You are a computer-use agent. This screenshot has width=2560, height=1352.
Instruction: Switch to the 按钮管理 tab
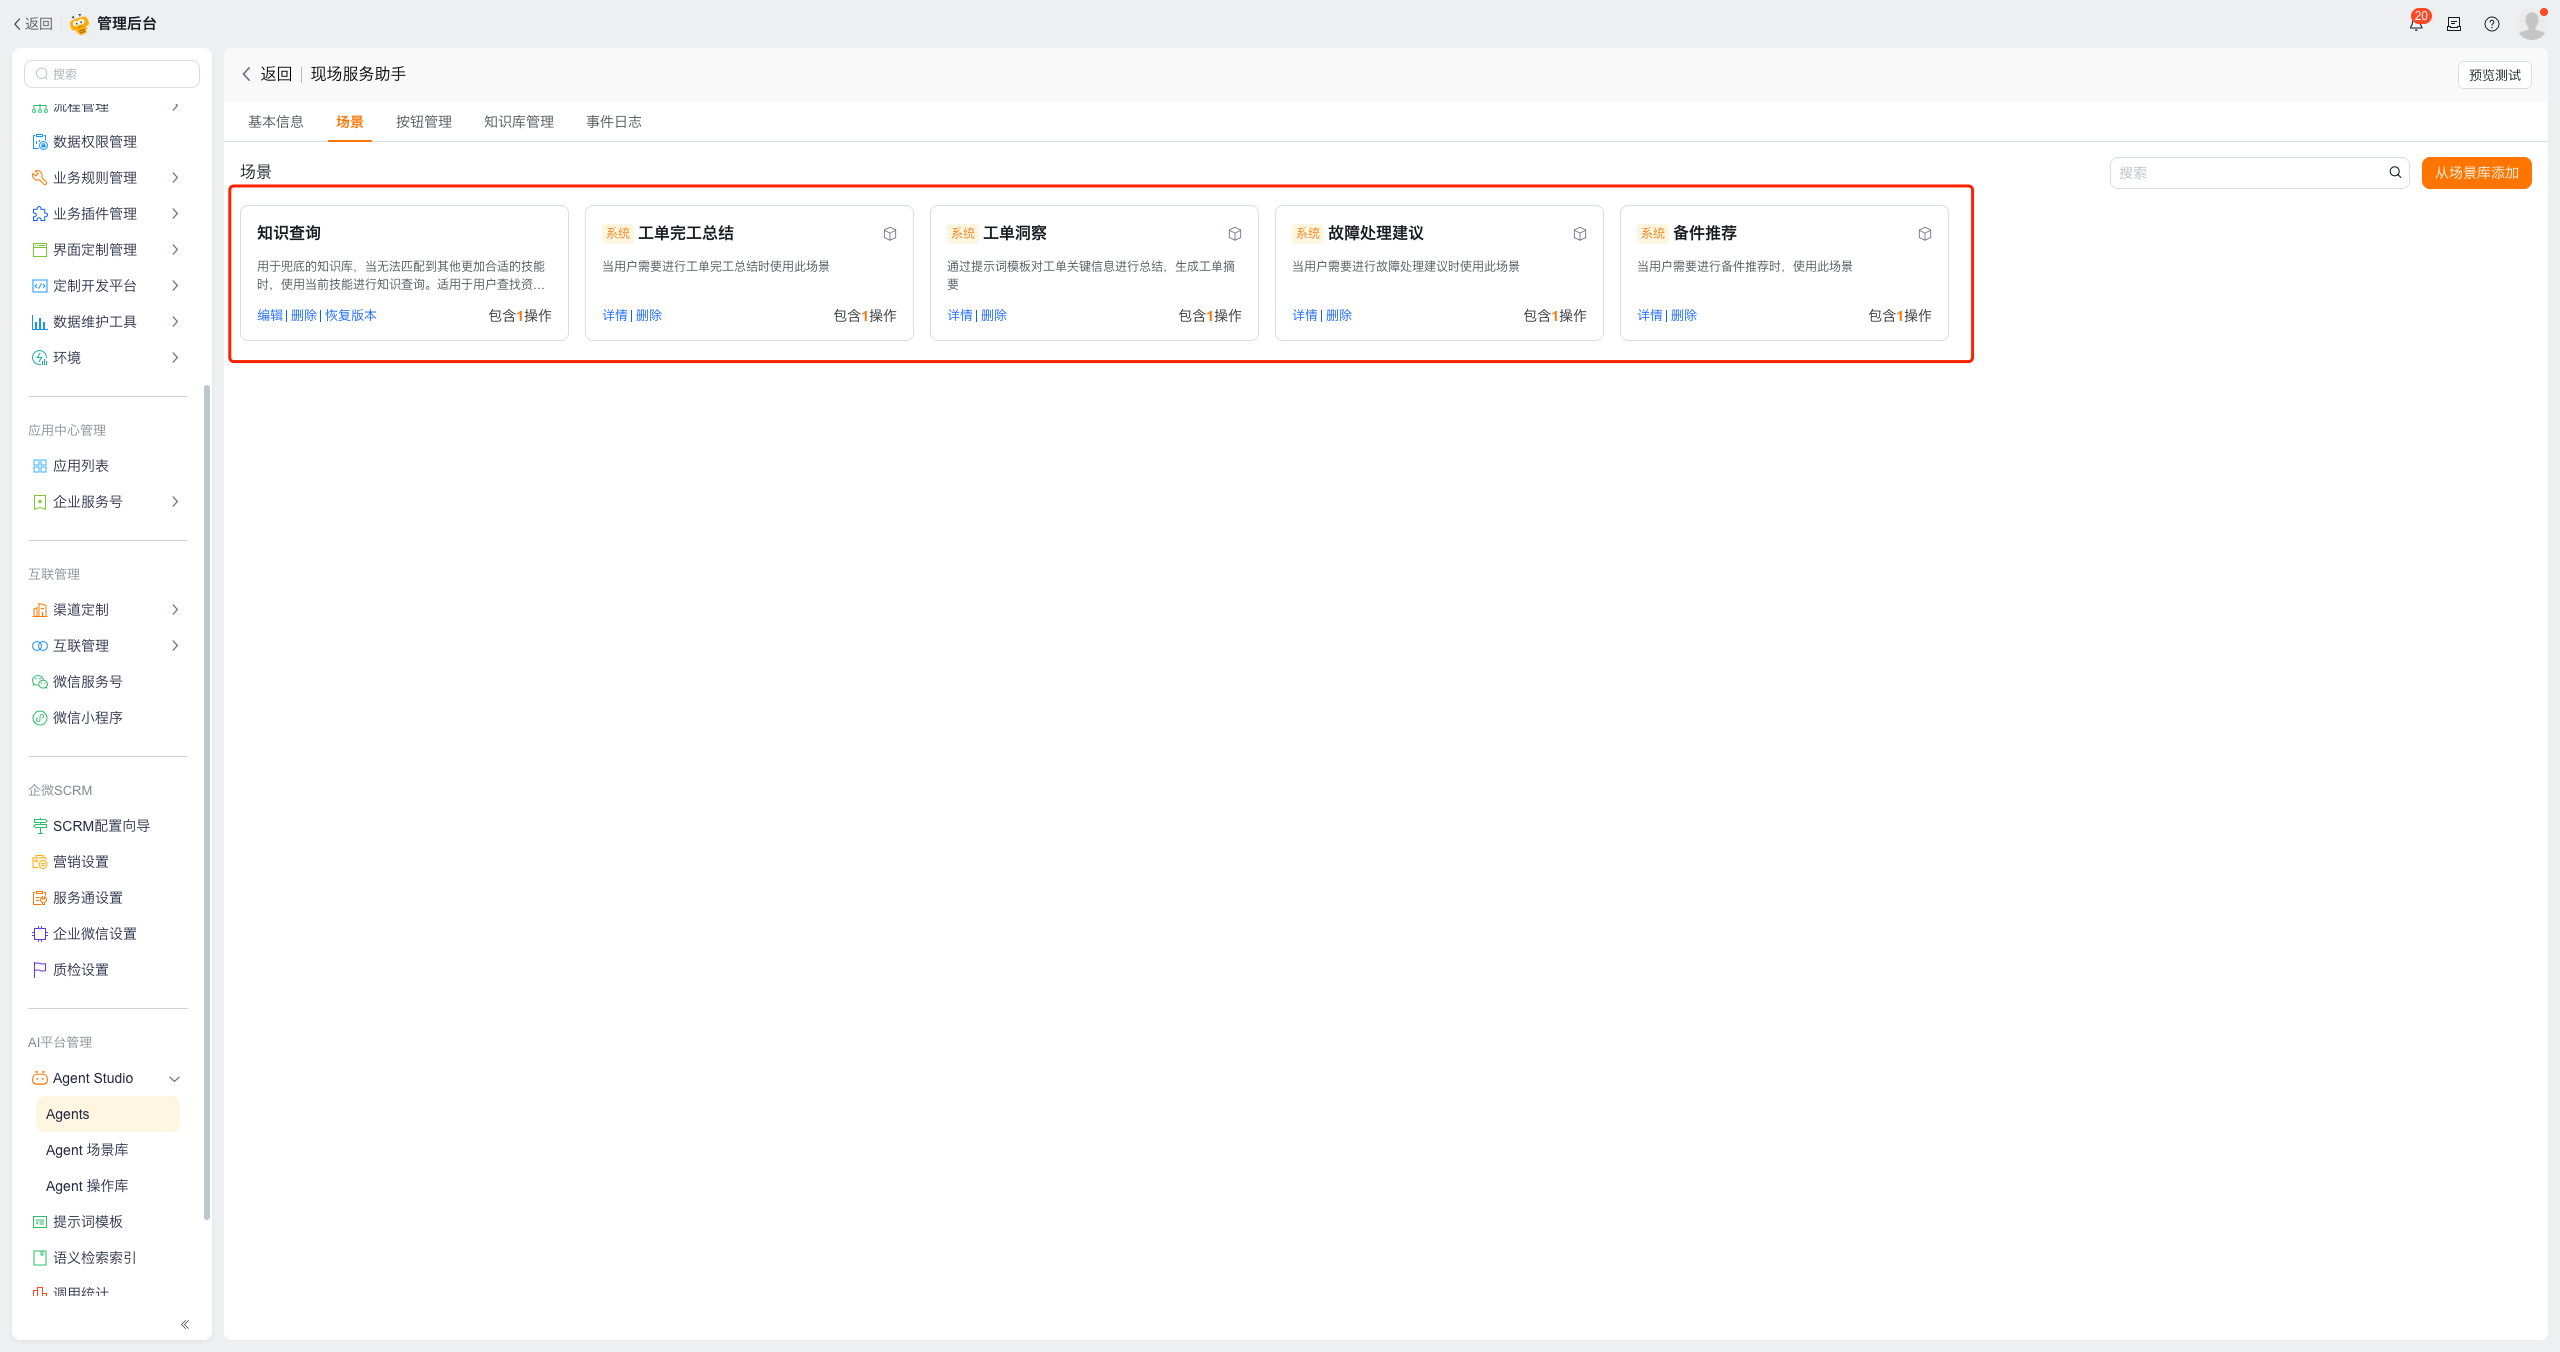pyautogui.click(x=424, y=122)
